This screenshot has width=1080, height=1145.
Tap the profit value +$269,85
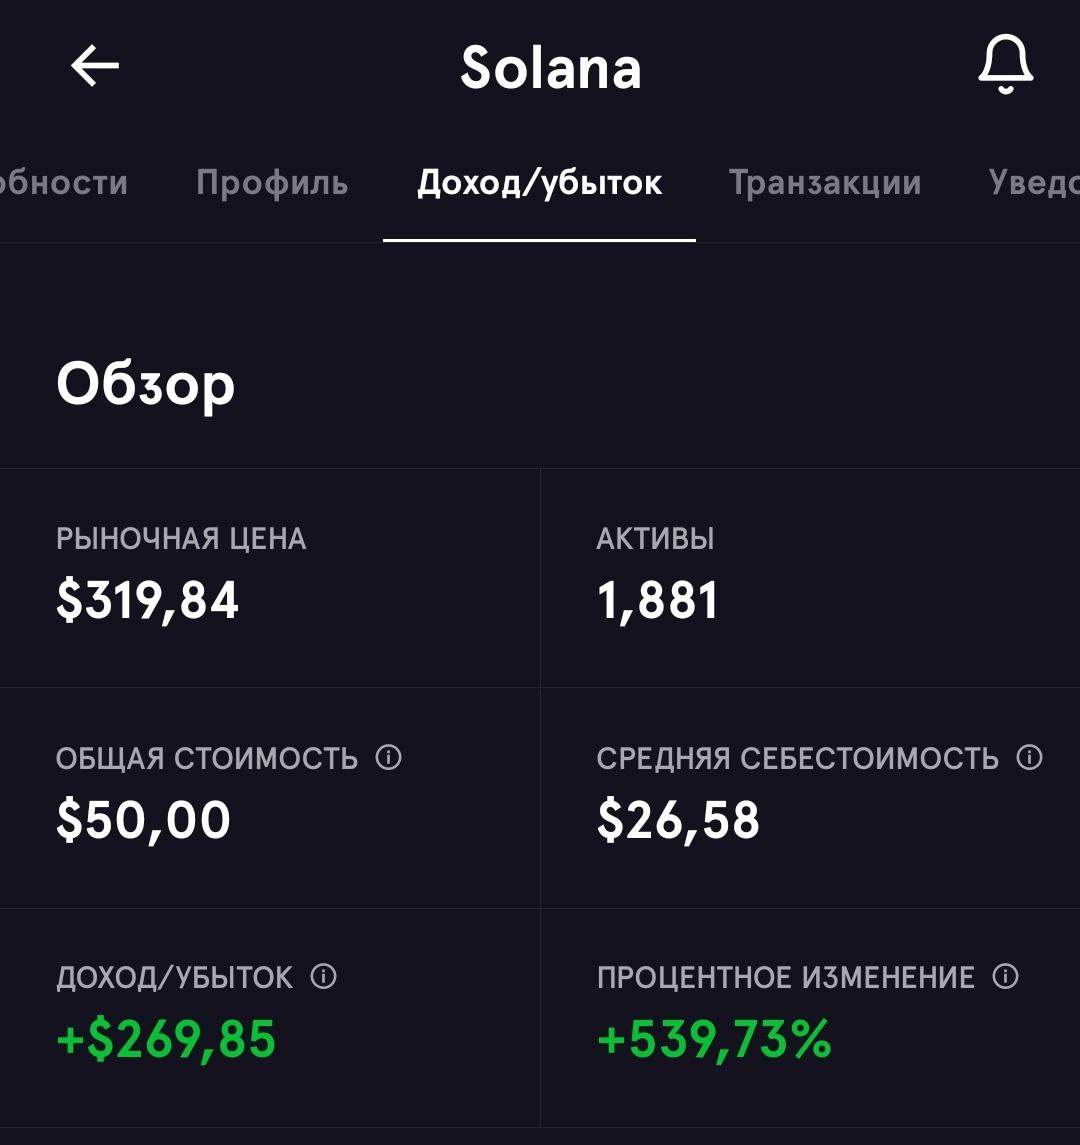tap(166, 1039)
